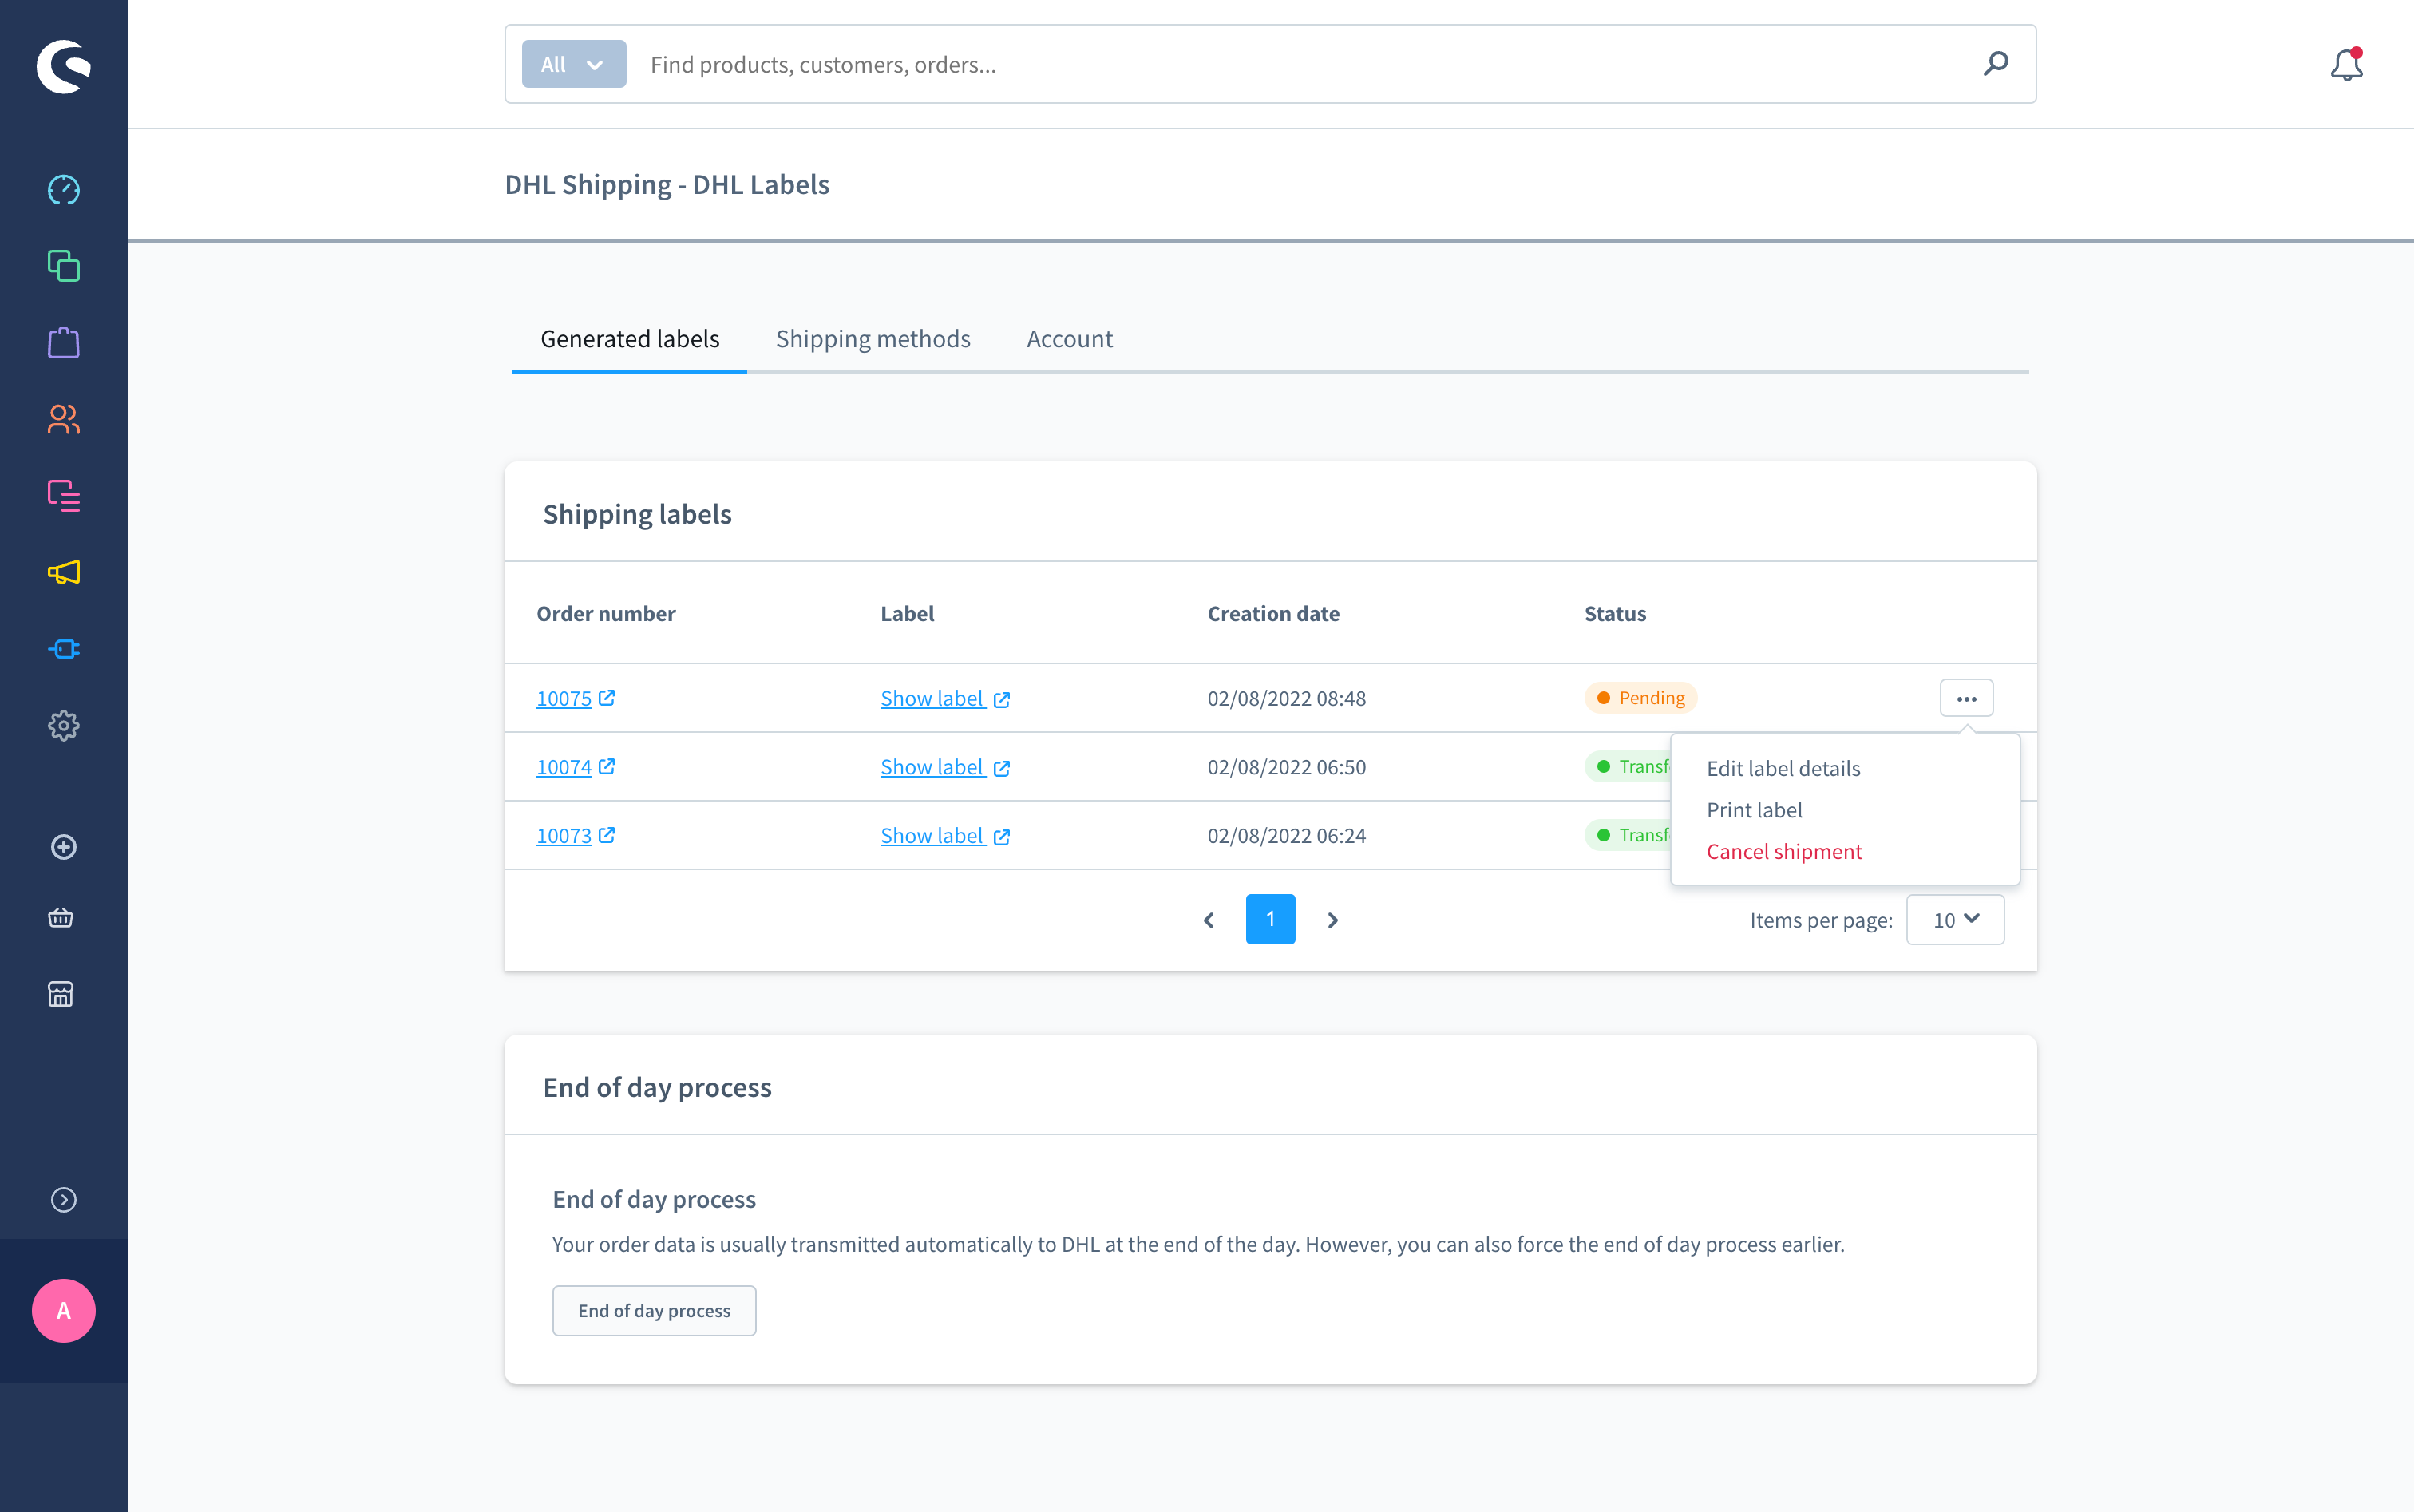The image size is (2414, 1512).
Task: Click the search magnifier icon
Action: pyautogui.click(x=1996, y=64)
